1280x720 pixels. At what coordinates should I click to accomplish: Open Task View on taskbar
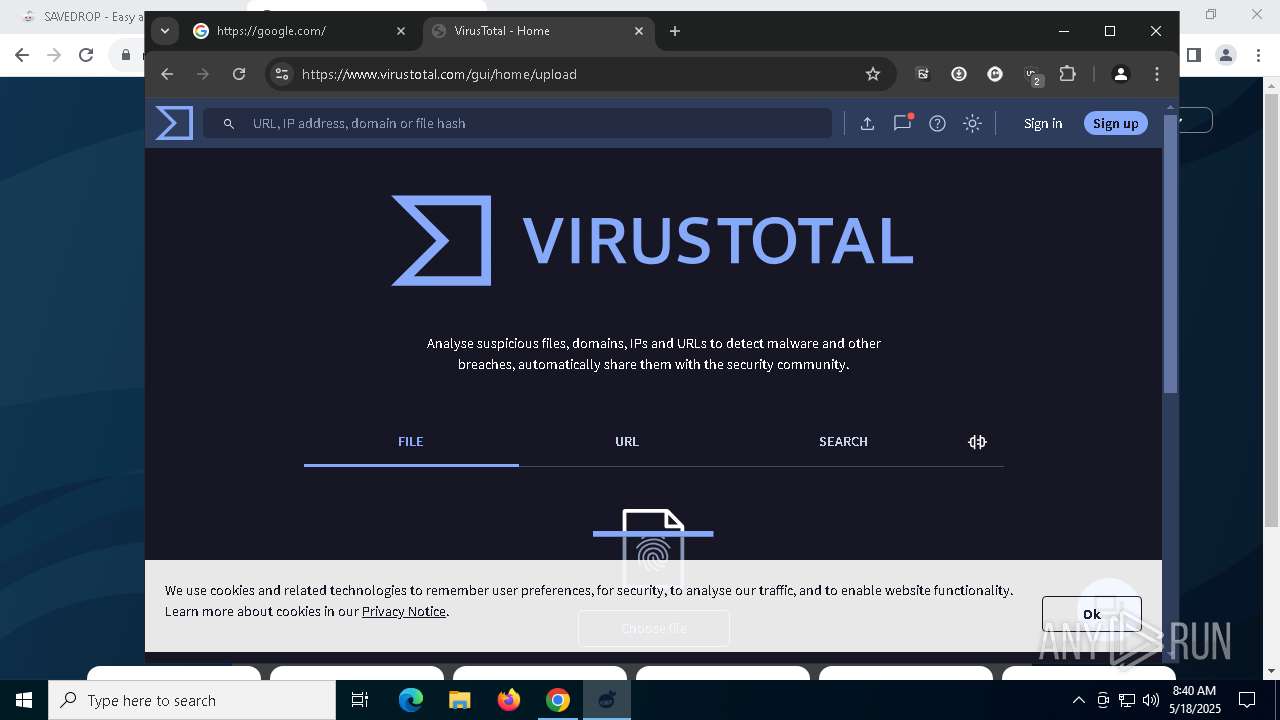pyautogui.click(x=360, y=700)
